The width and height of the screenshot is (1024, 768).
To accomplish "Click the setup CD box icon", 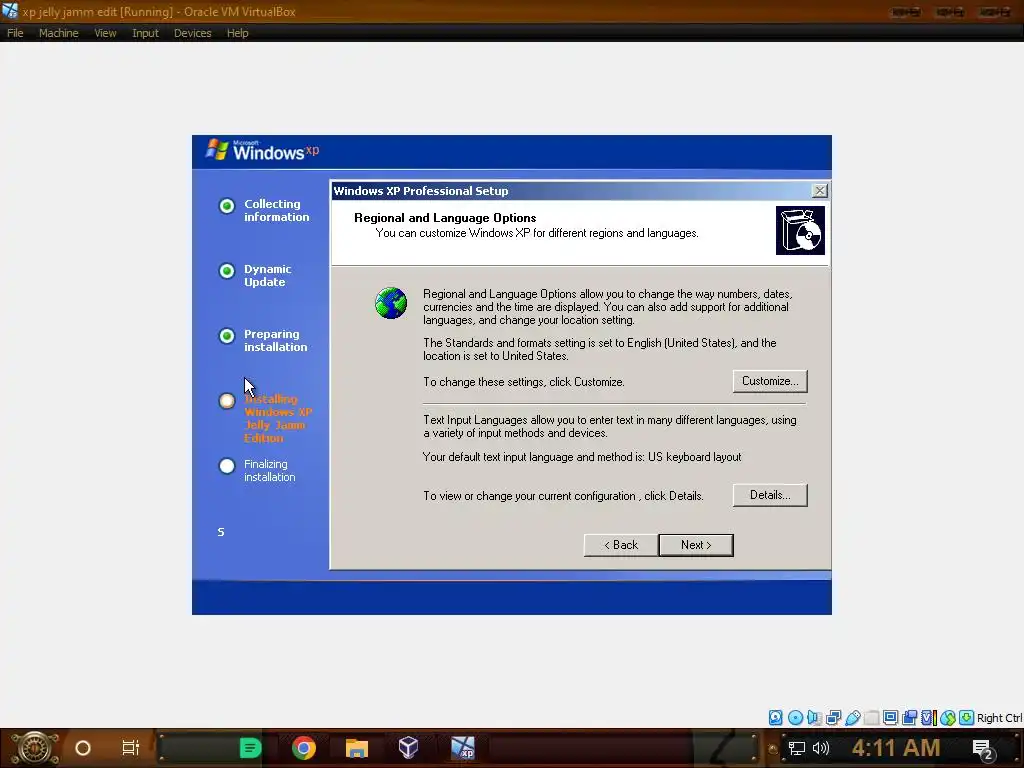I will coord(800,231).
